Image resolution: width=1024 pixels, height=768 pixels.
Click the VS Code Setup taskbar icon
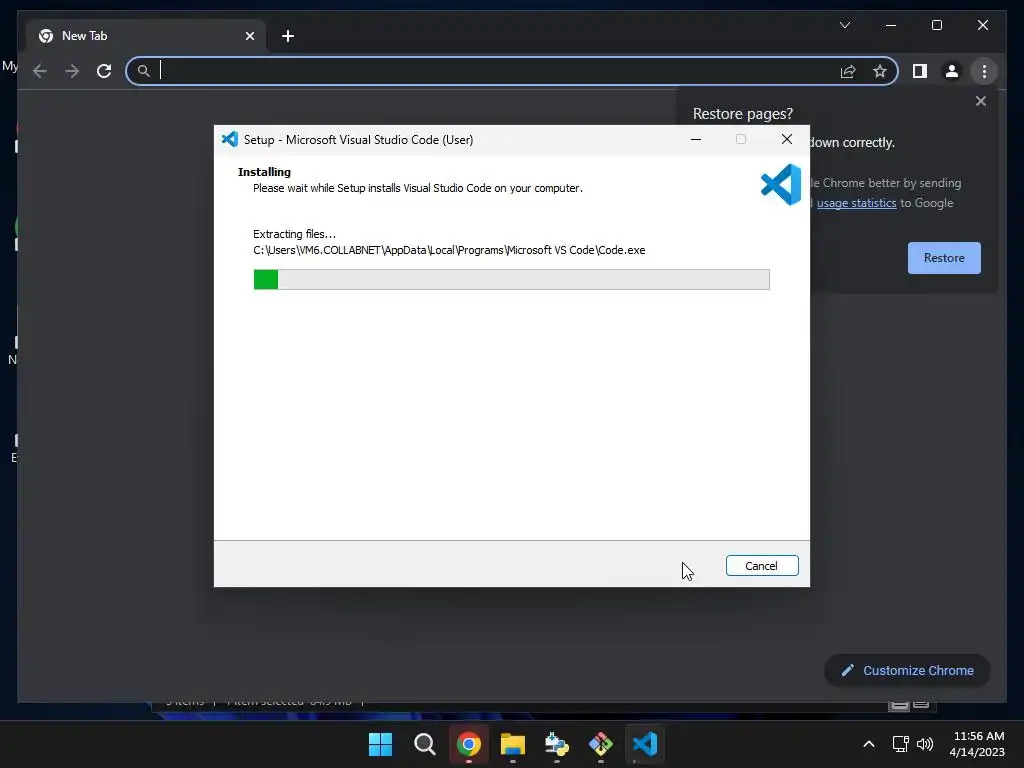click(645, 744)
